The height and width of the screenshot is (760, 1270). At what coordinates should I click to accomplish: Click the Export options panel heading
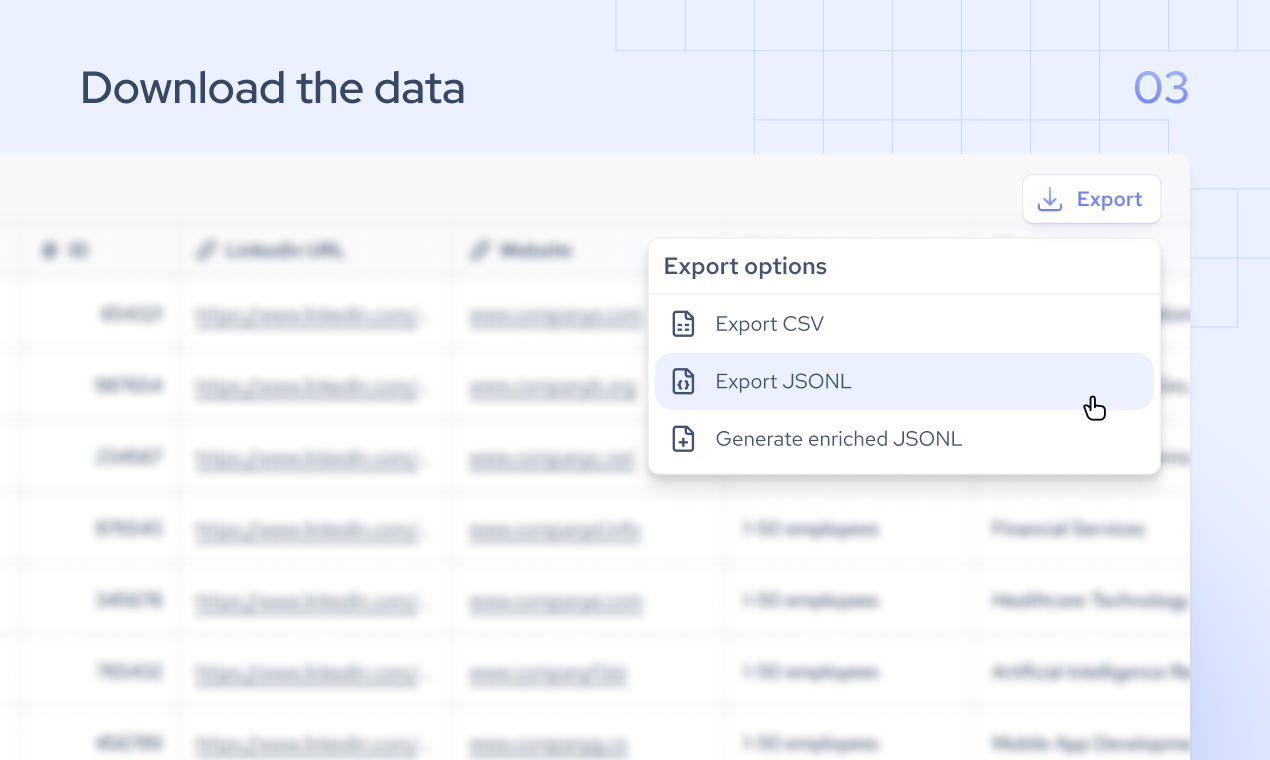coord(744,266)
